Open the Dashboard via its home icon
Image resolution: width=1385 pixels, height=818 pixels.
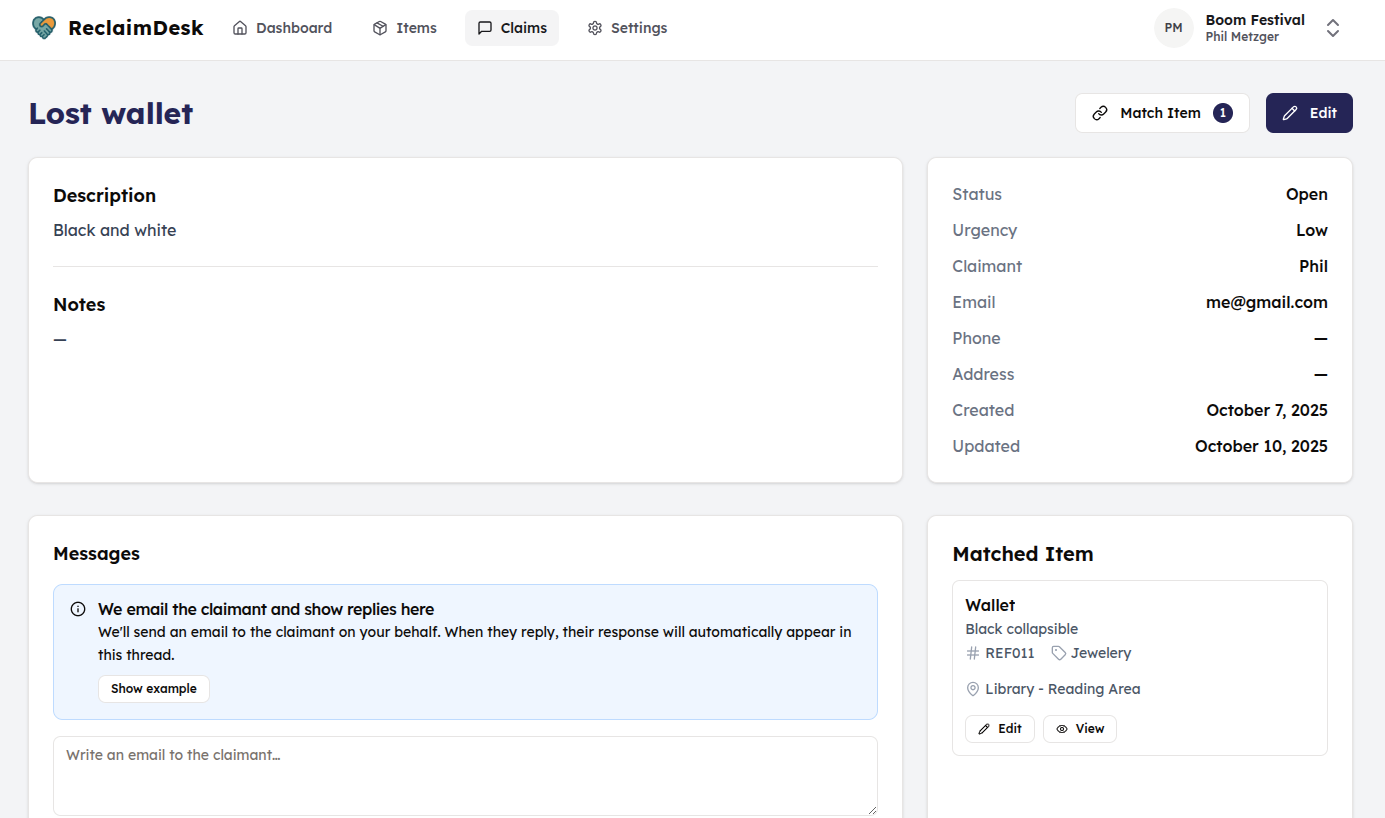pyautogui.click(x=238, y=27)
